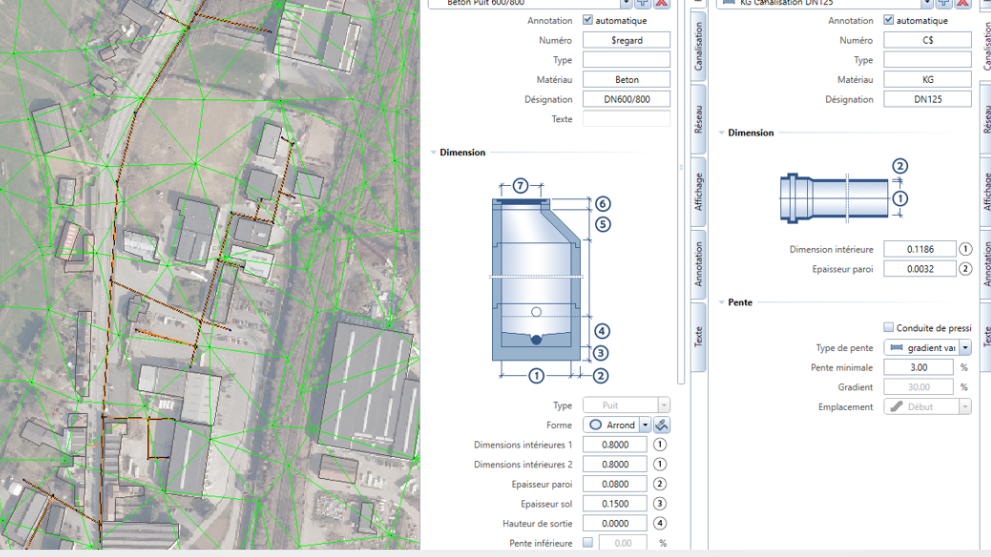Screen dimensions: 991x557
Task: Enable the Conduite de pression checkbox
Action: click(888, 327)
